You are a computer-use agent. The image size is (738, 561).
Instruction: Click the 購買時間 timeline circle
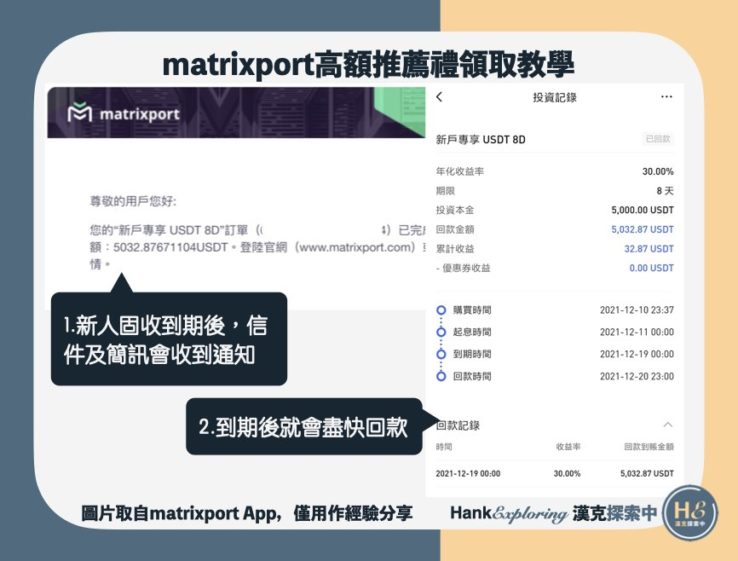[441, 310]
